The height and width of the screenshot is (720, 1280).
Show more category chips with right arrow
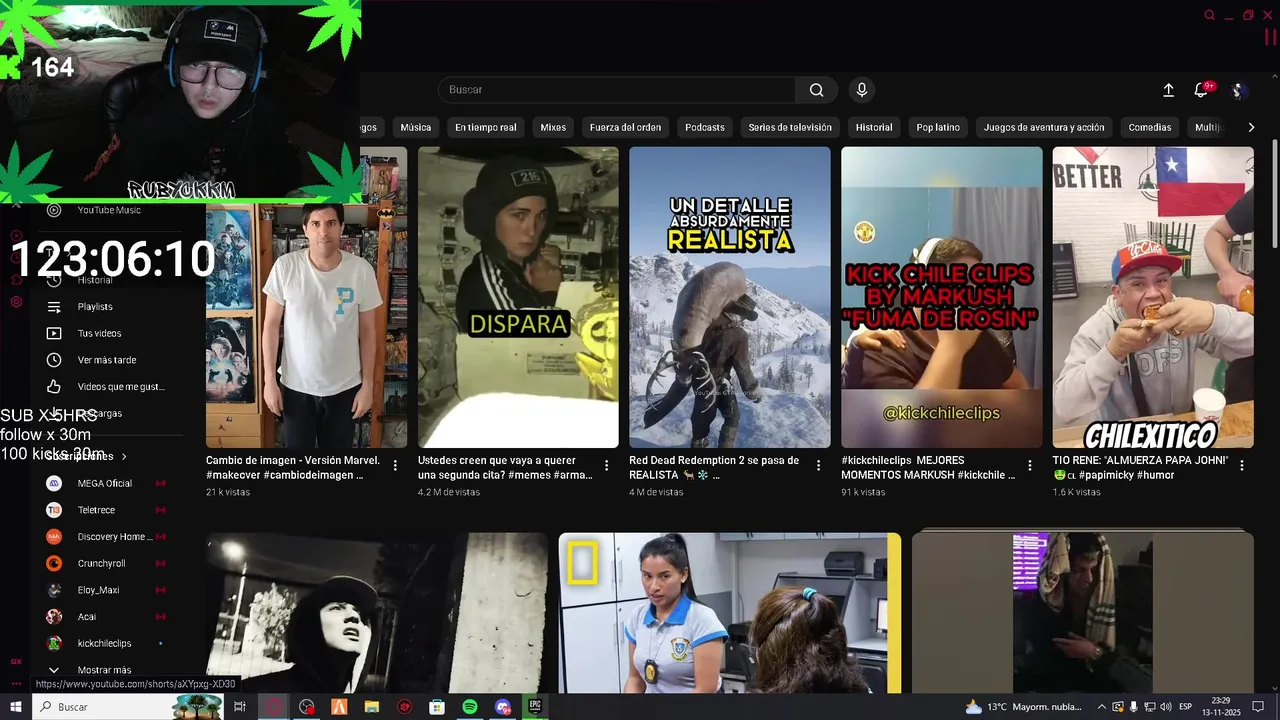pos(1251,128)
